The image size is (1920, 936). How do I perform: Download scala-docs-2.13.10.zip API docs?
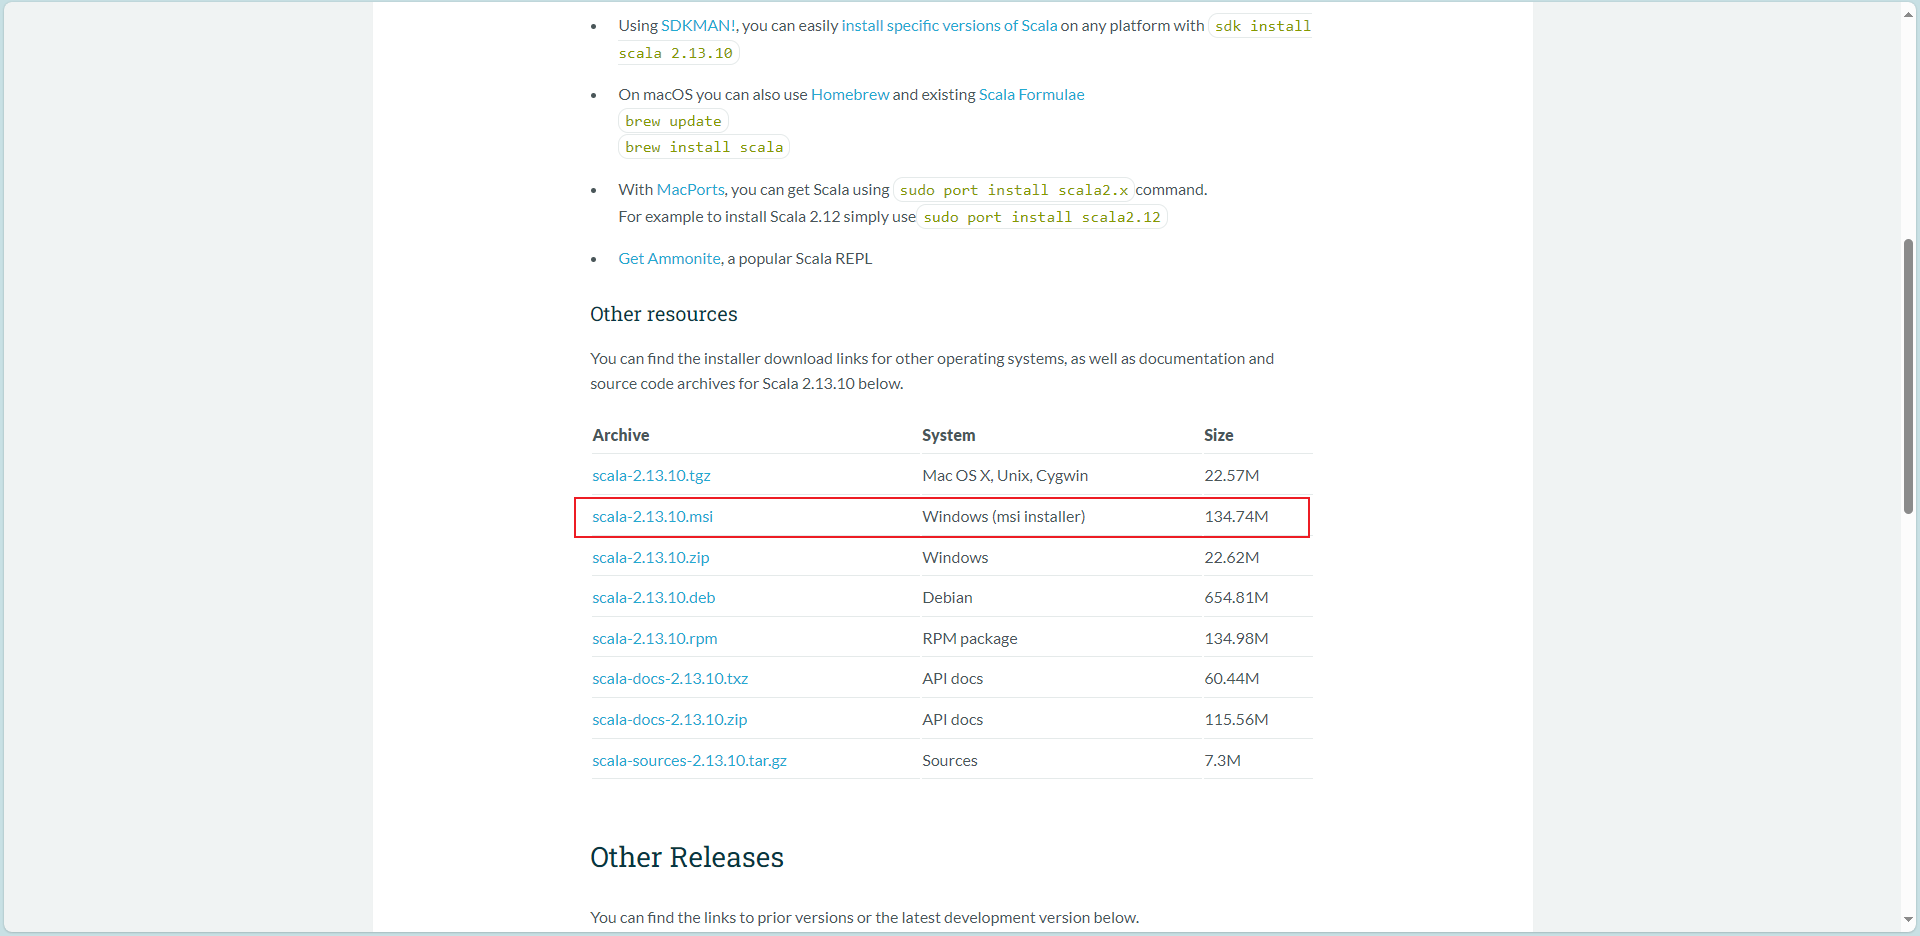point(669,720)
